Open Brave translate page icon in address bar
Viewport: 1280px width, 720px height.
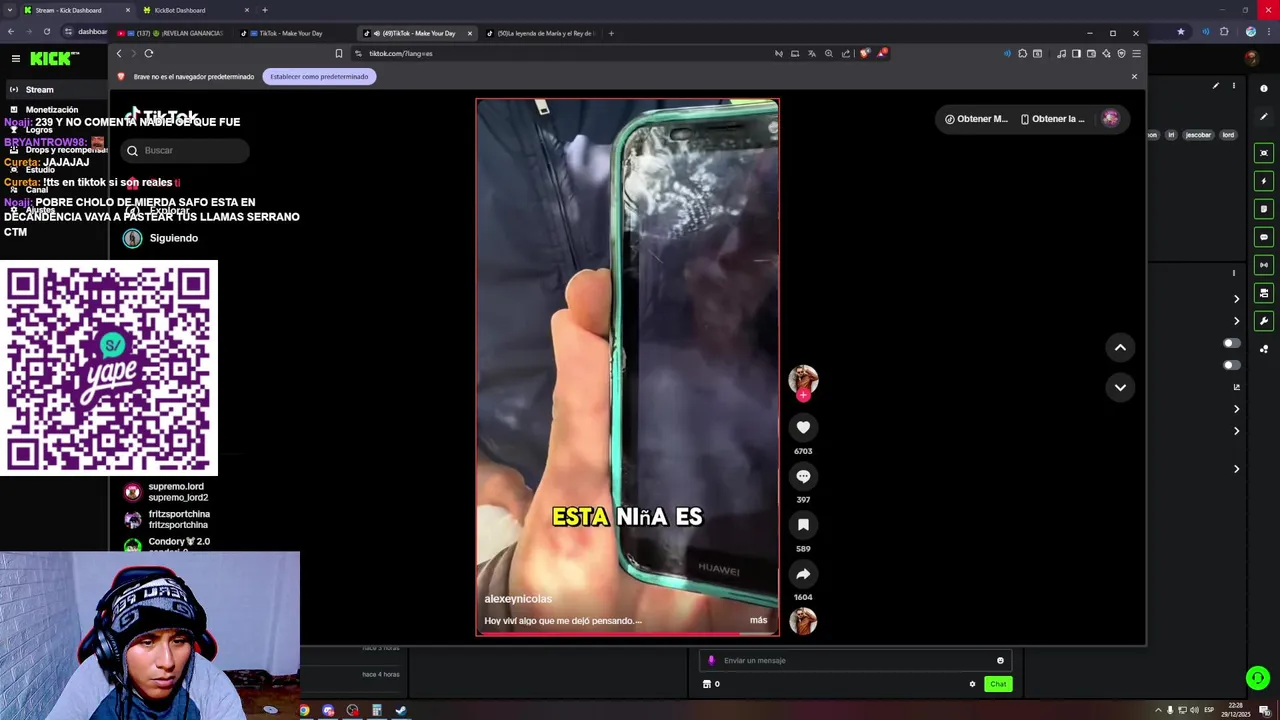(x=812, y=53)
